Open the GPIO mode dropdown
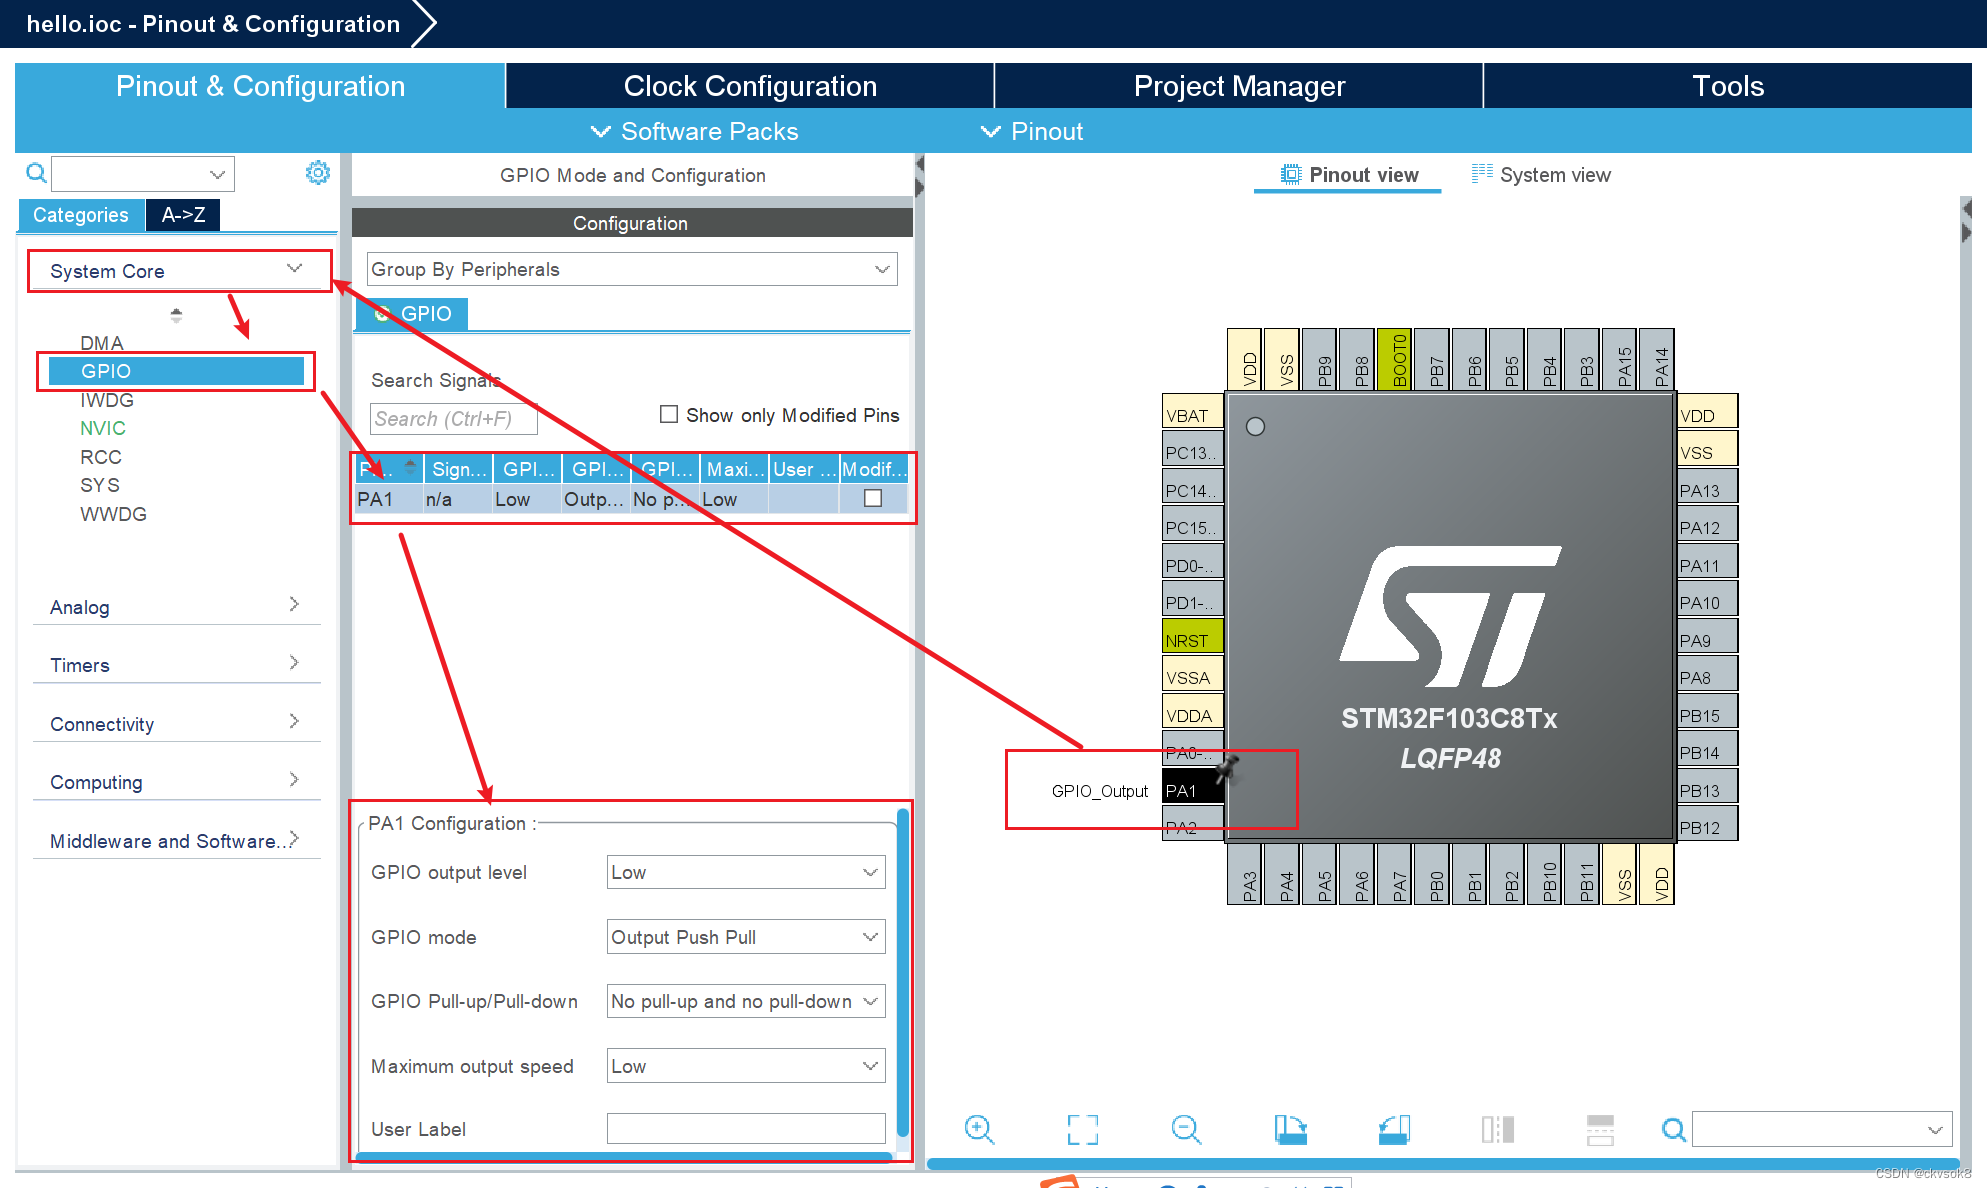Screen dimensions: 1987x1188 745,937
